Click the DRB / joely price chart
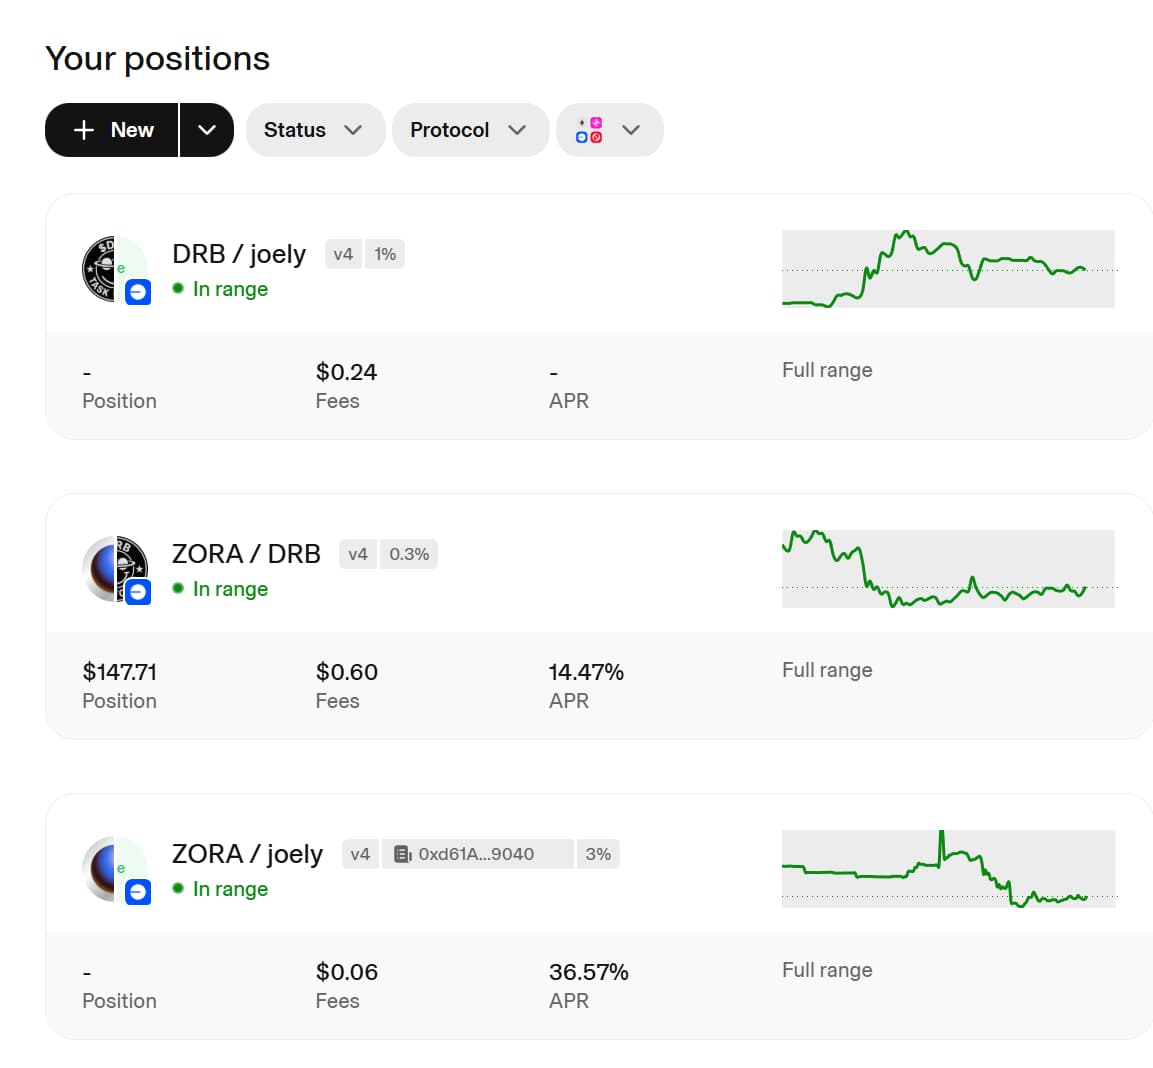 click(x=947, y=268)
